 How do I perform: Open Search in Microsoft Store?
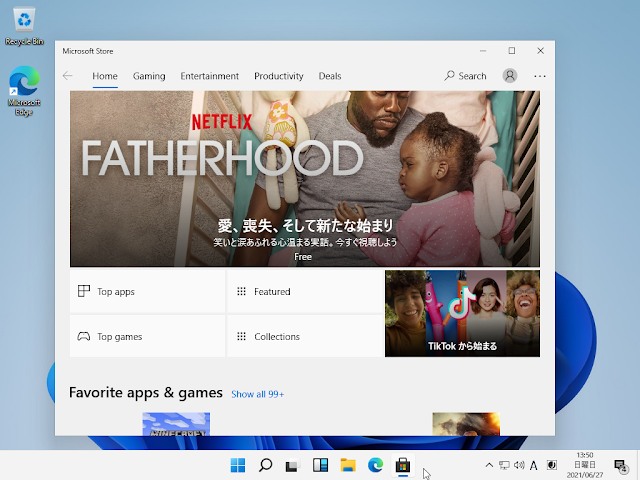pos(465,76)
